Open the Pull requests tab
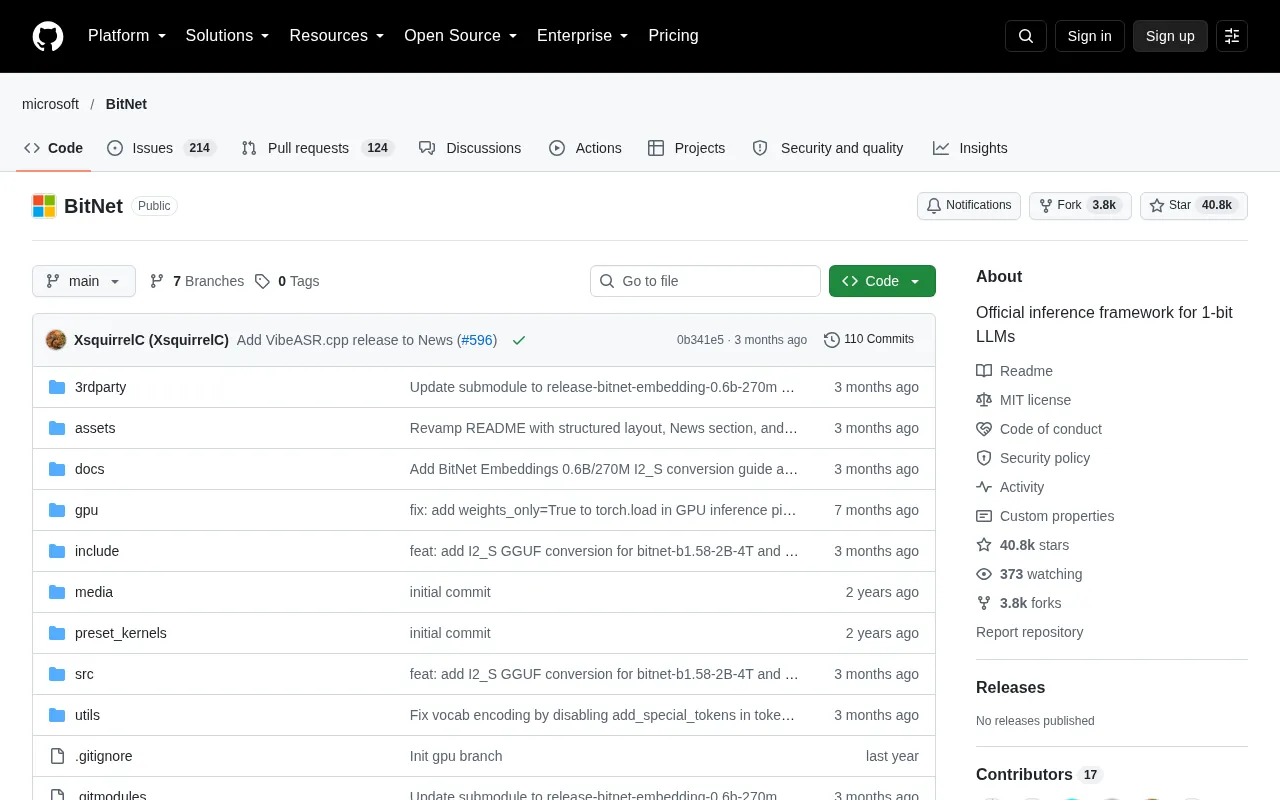The width and height of the screenshot is (1280, 800). tap(317, 148)
